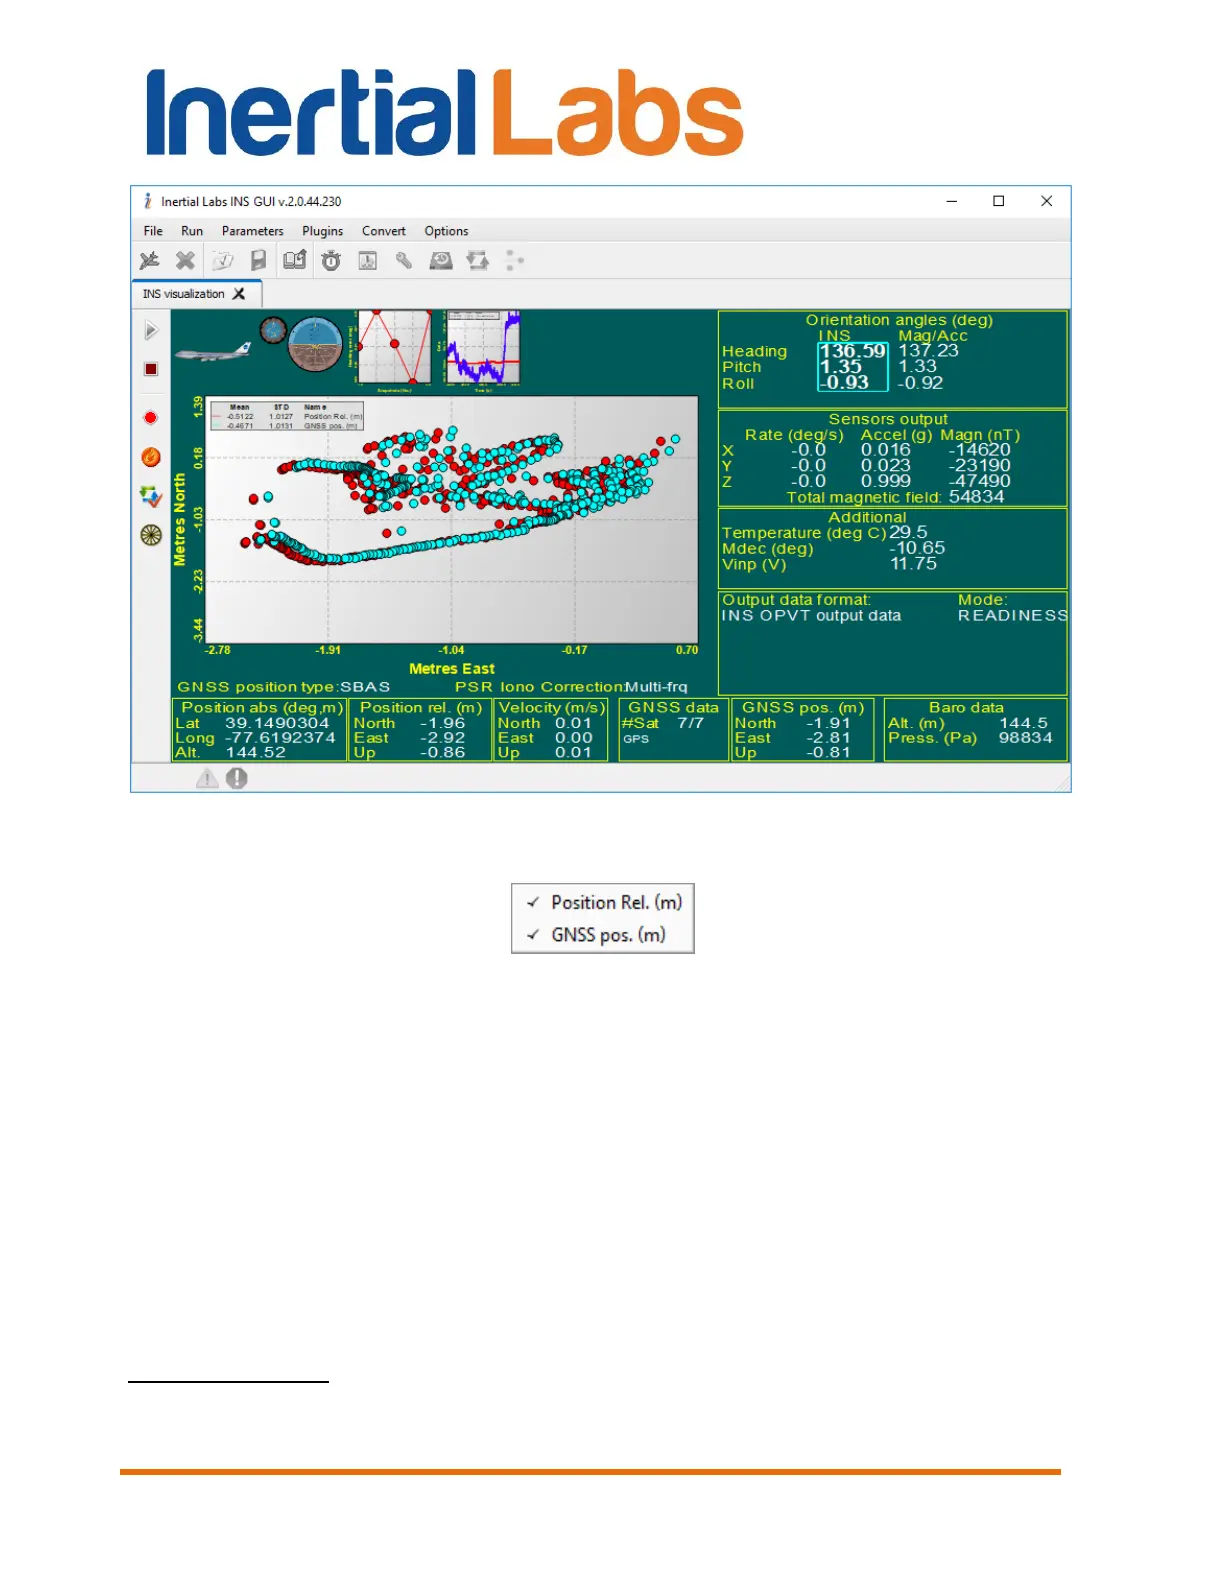Click the READINESS mode text
This screenshot has height=1584, width=1224.
pos(1012,616)
